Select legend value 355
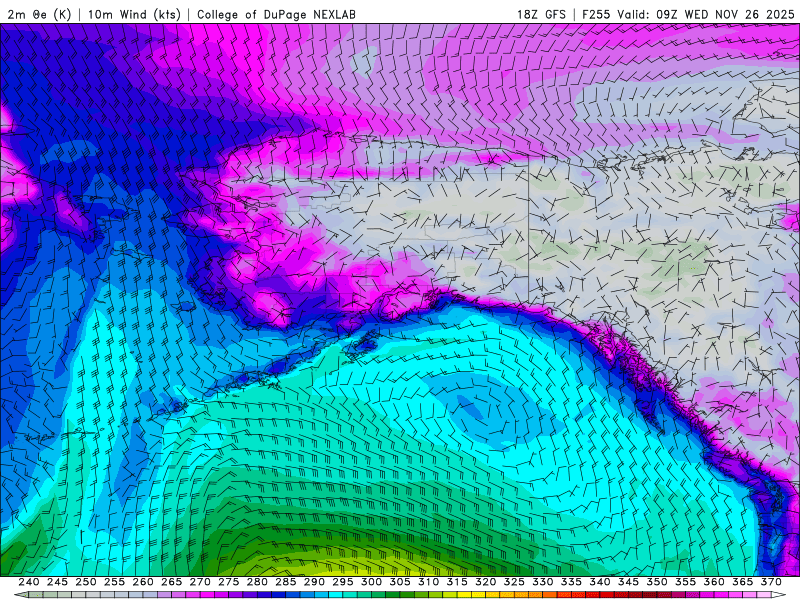 [686, 582]
